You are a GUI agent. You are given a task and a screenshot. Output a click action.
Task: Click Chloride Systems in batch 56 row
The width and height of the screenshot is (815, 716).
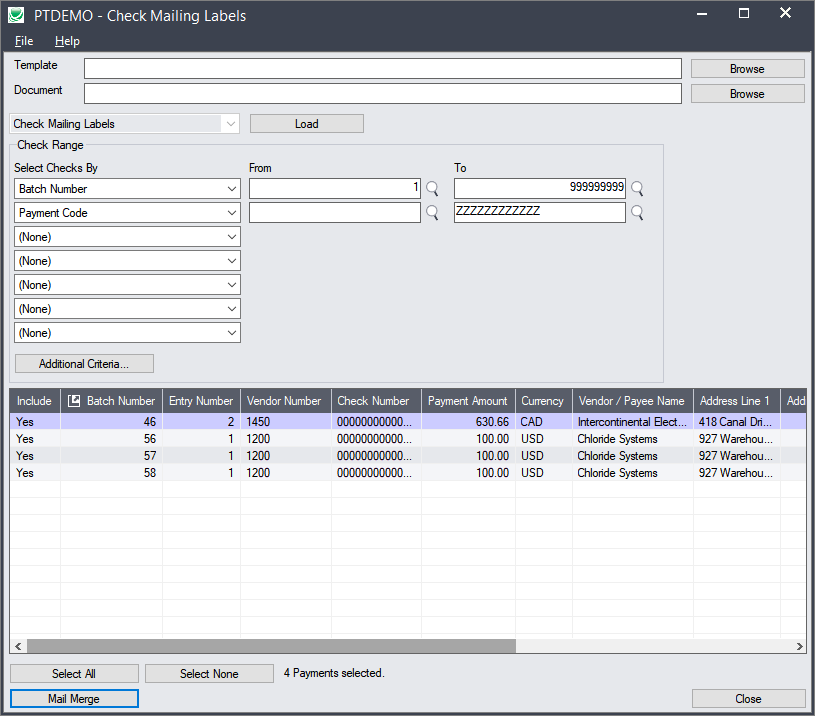point(633,439)
